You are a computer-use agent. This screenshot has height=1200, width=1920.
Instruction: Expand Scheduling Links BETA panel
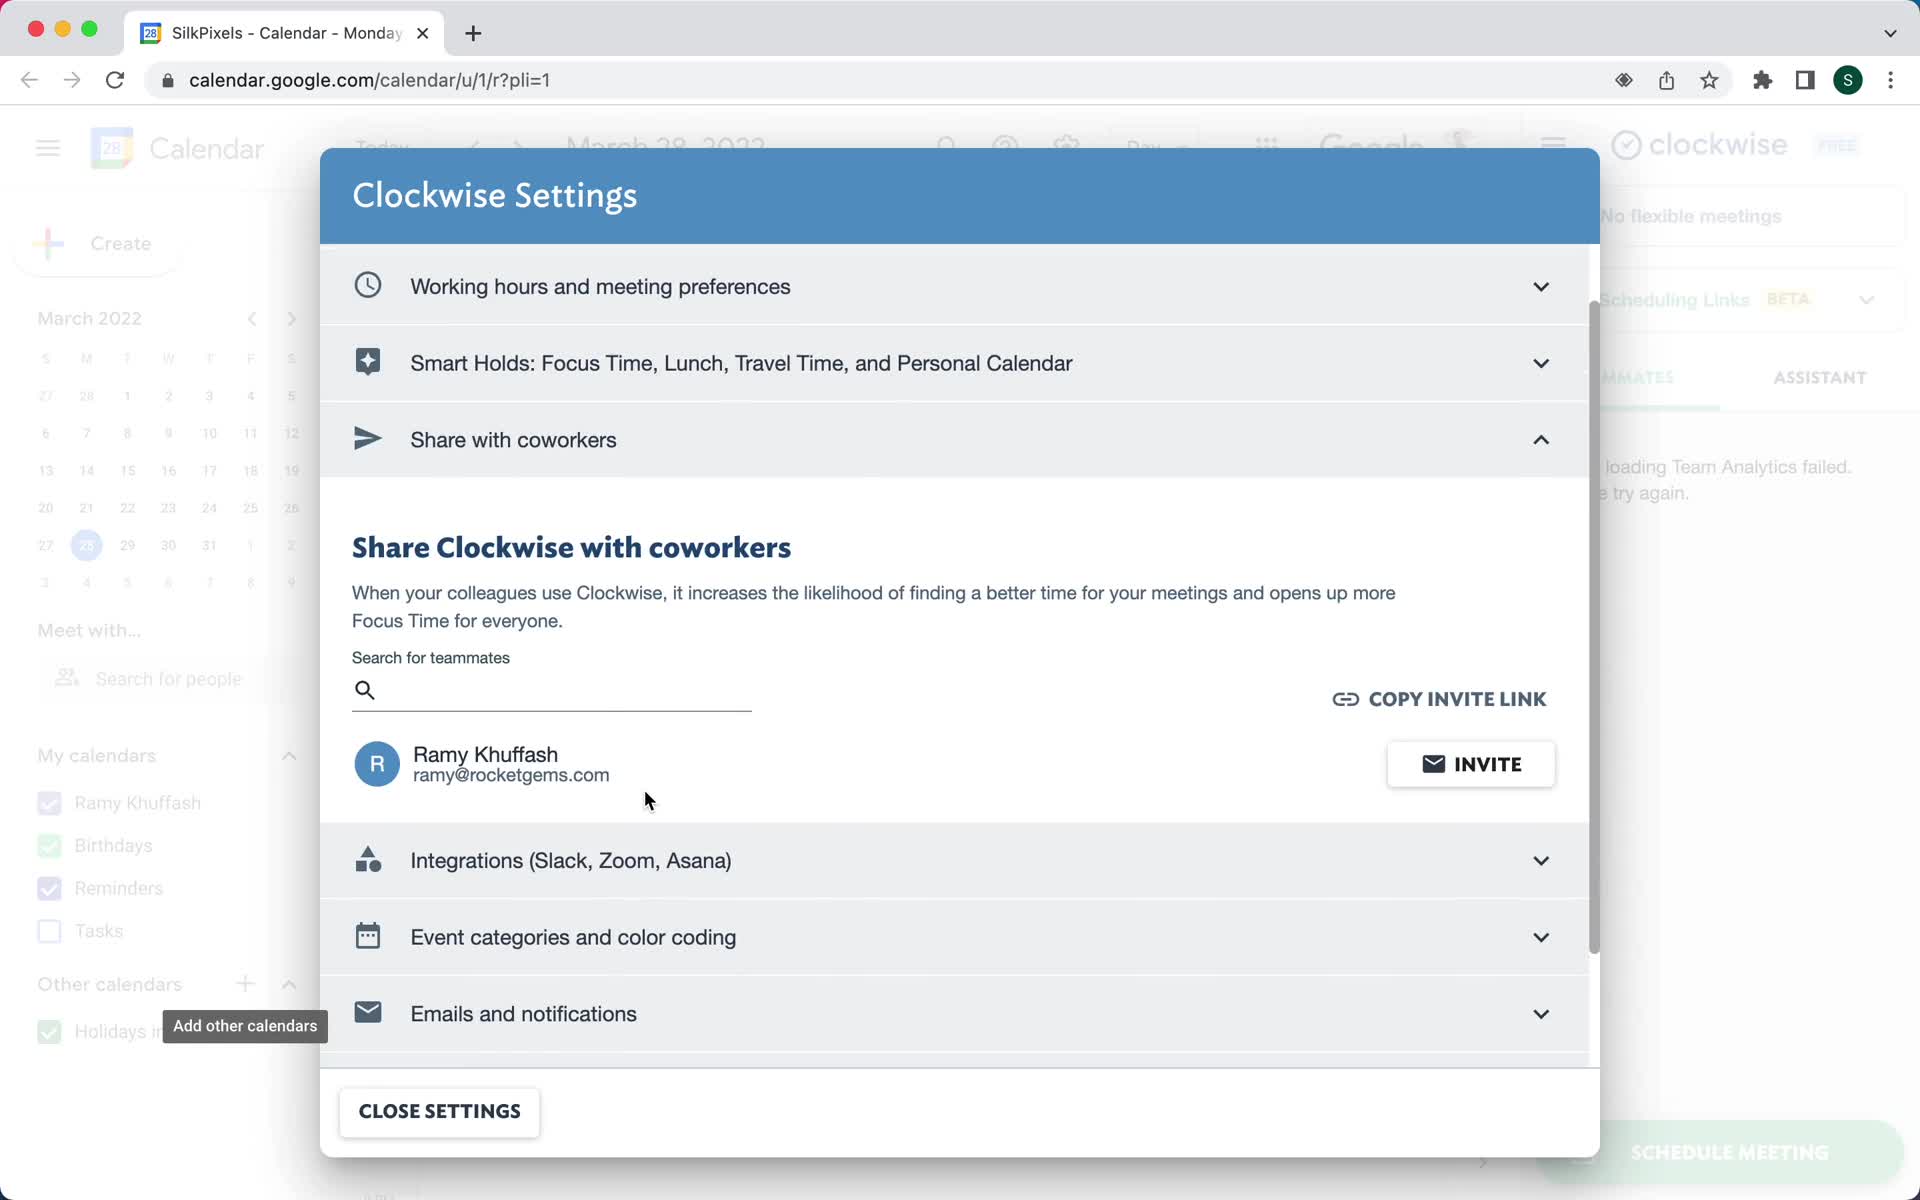[x=1866, y=300]
